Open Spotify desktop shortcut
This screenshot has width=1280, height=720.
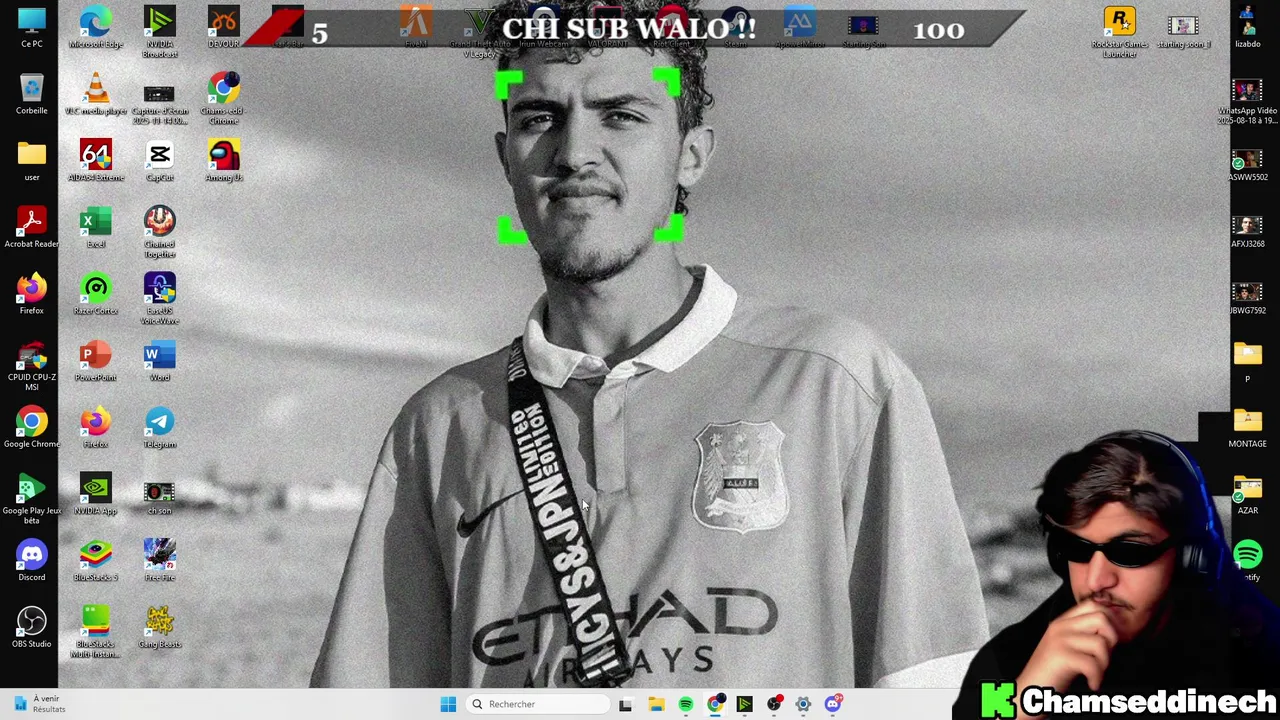tap(1247, 561)
